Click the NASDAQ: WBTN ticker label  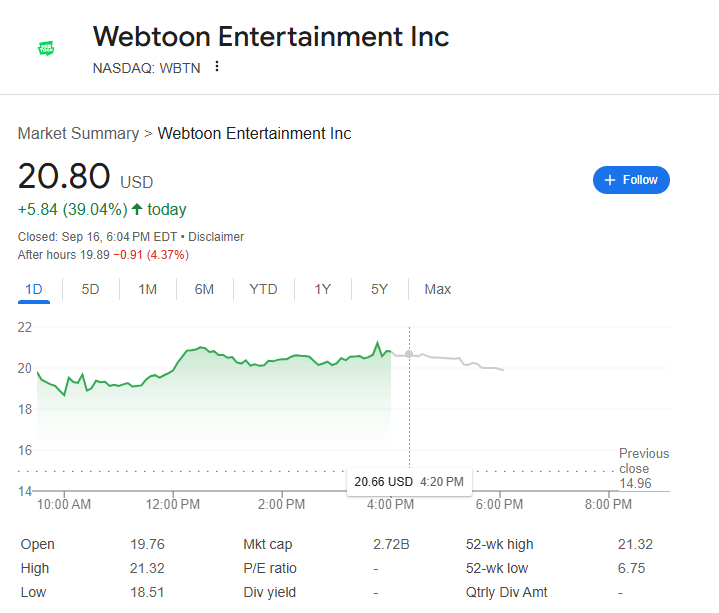coord(145,67)
